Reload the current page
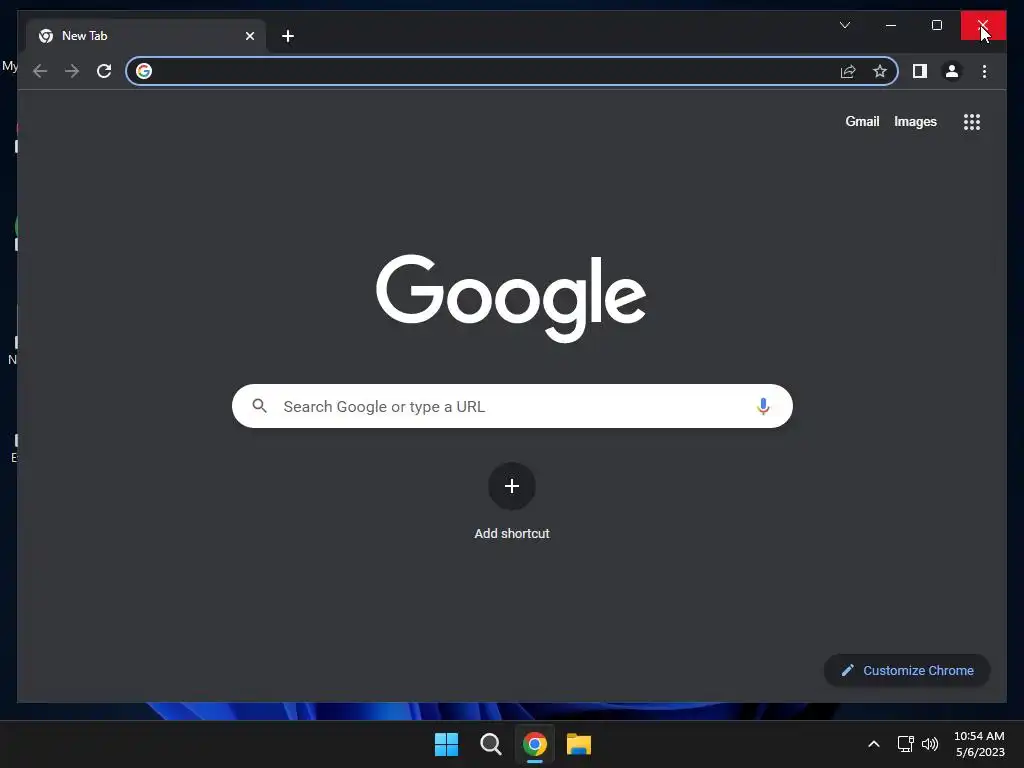The height and width of the screenshot is (768, 1024). tap(104, 71)
